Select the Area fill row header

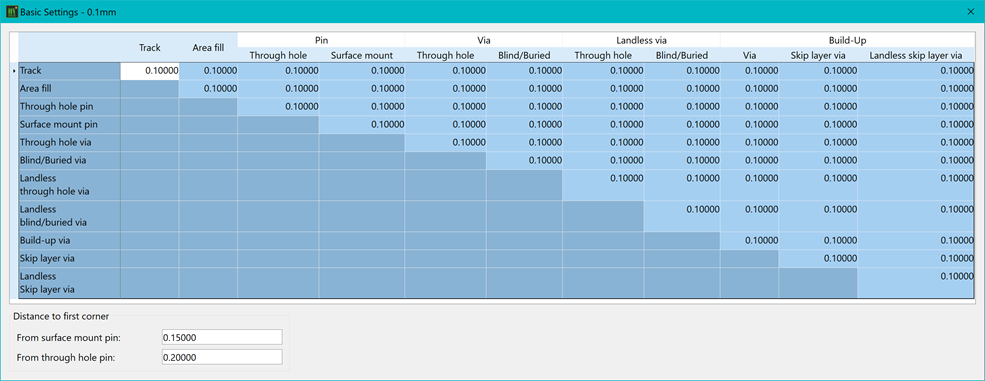point(69,89)
